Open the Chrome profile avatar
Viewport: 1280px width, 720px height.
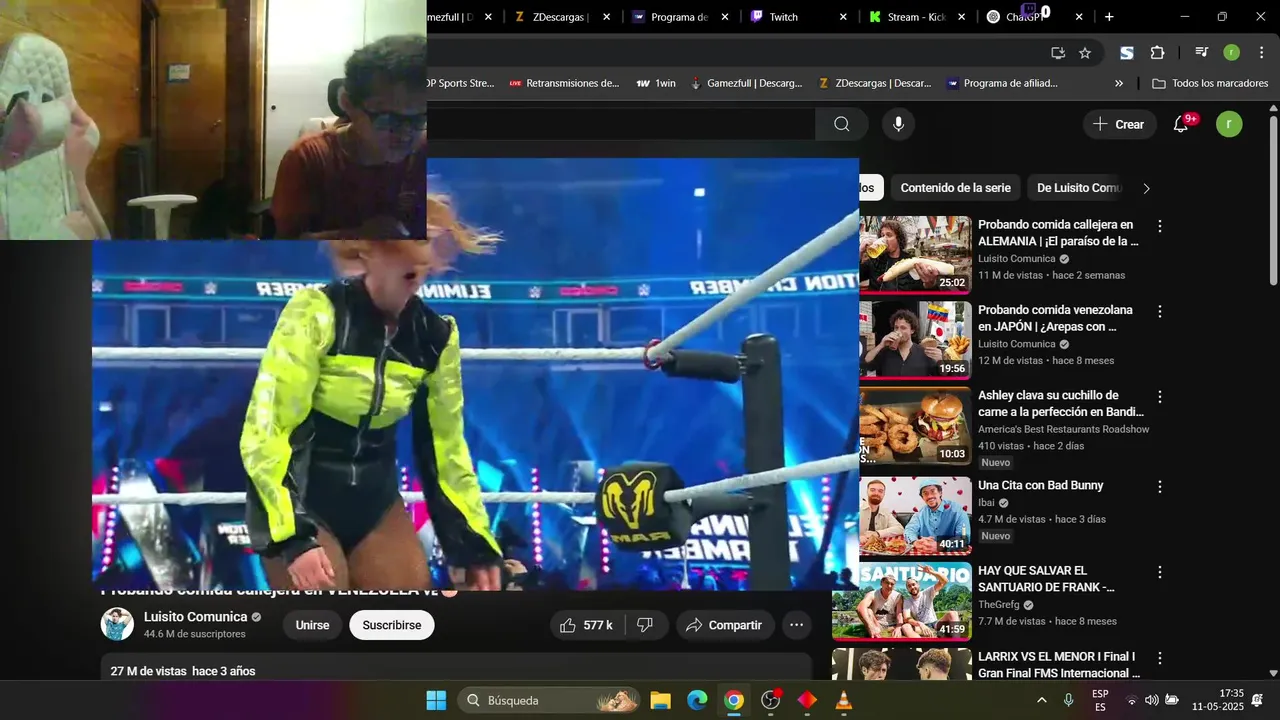(1231, 53)
